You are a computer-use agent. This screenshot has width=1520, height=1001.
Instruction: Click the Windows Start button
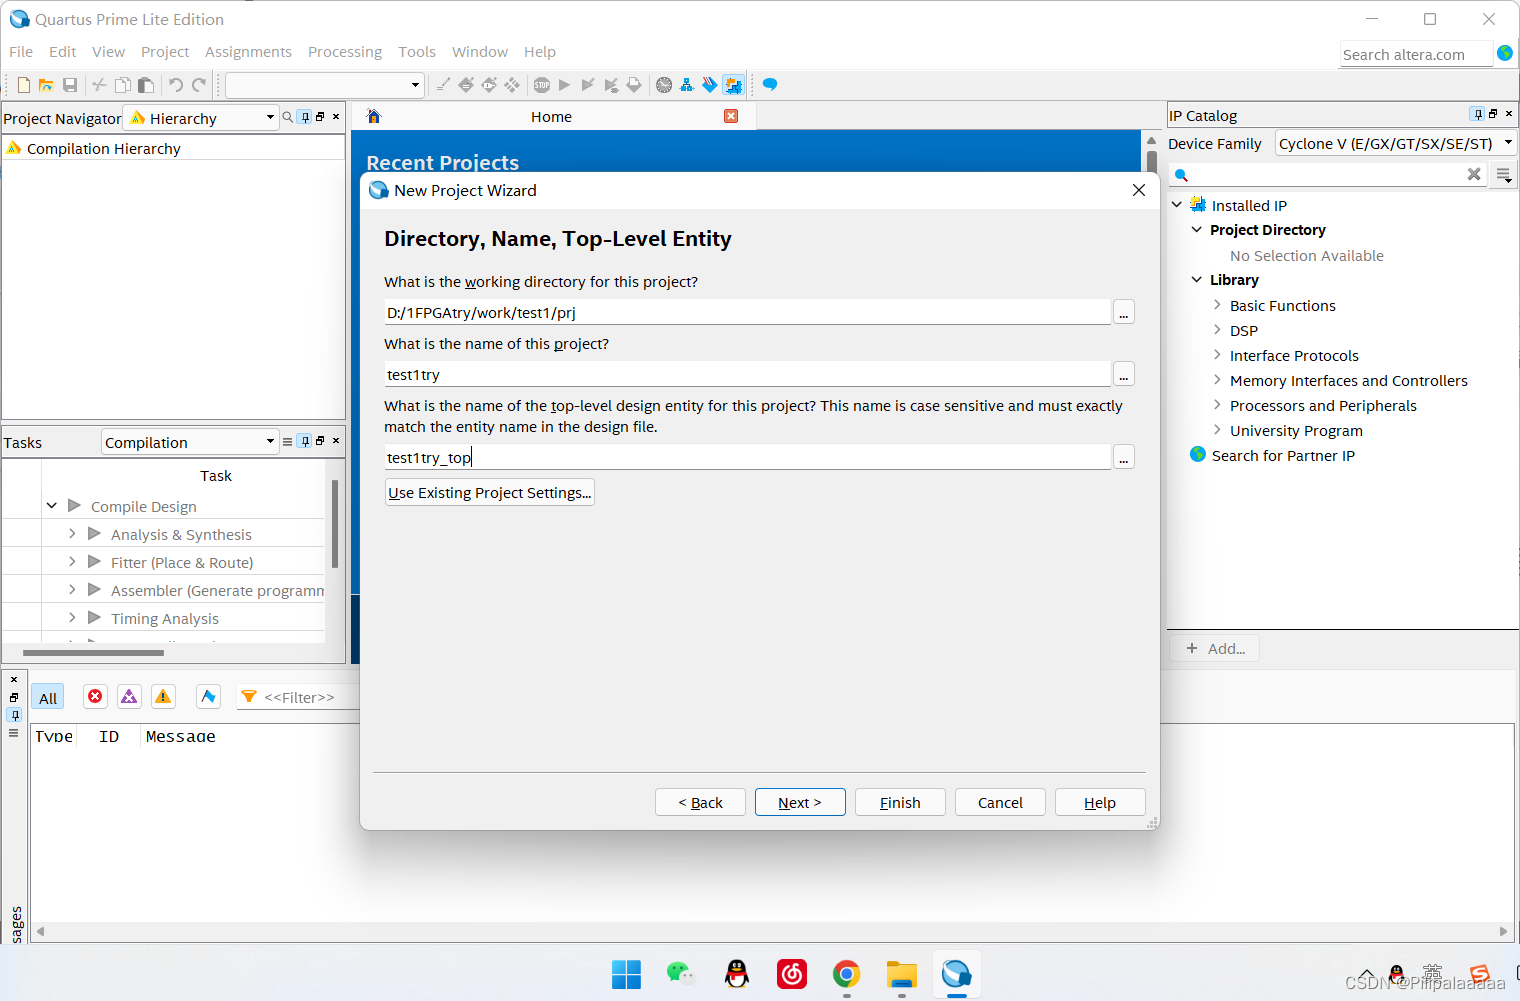pos(626,973)
